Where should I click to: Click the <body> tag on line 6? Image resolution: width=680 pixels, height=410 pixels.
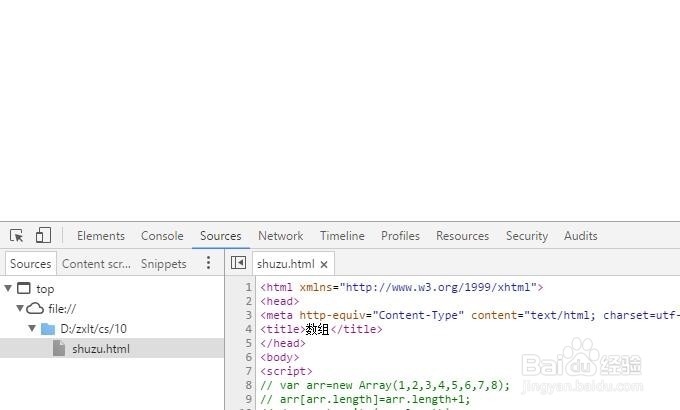tap(280, 357)
